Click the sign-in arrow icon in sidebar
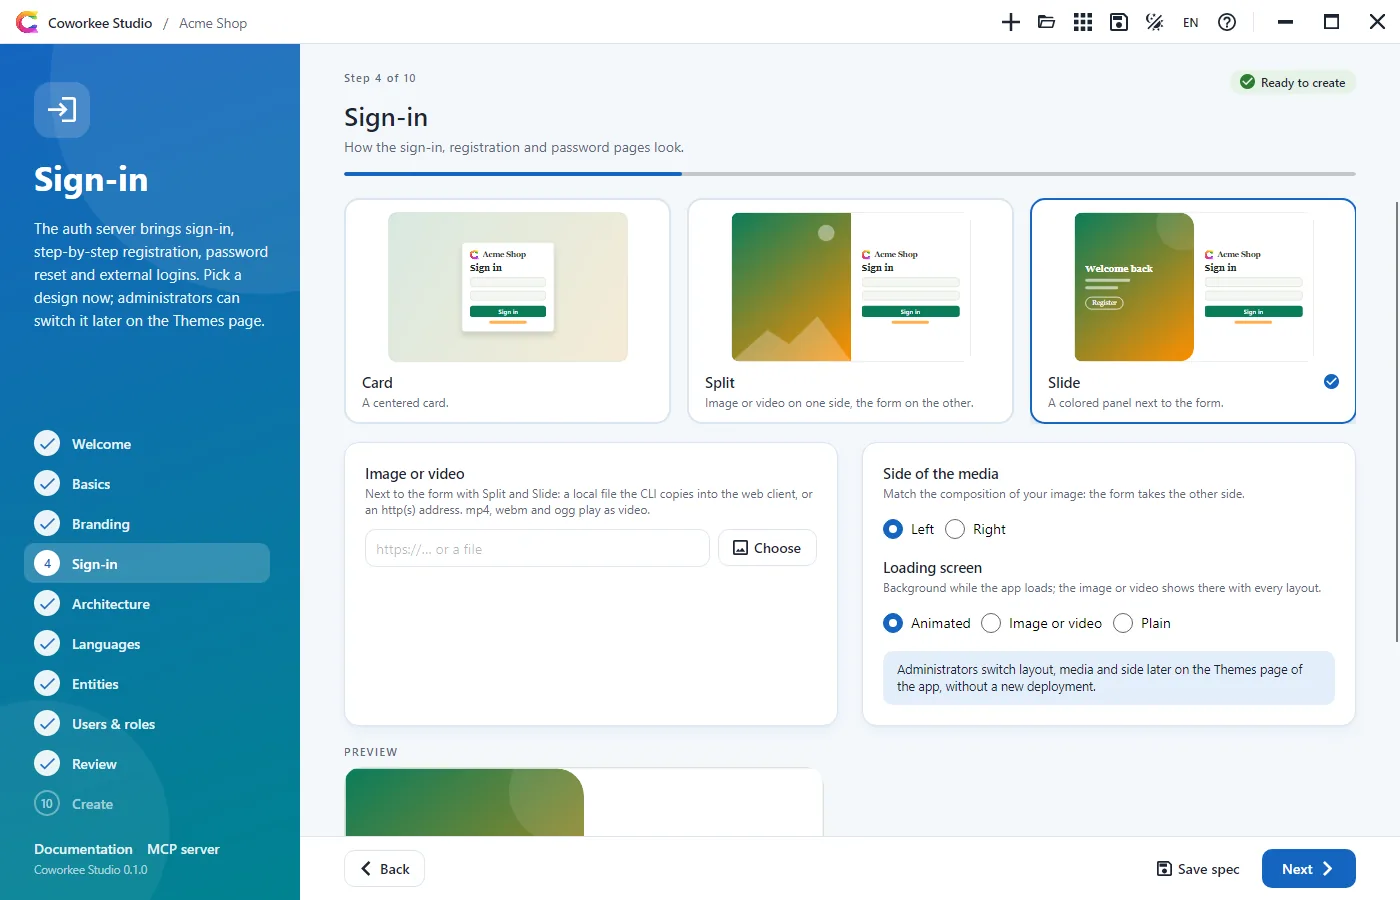Screen dimensions: 1400x900 coord(62,110)
